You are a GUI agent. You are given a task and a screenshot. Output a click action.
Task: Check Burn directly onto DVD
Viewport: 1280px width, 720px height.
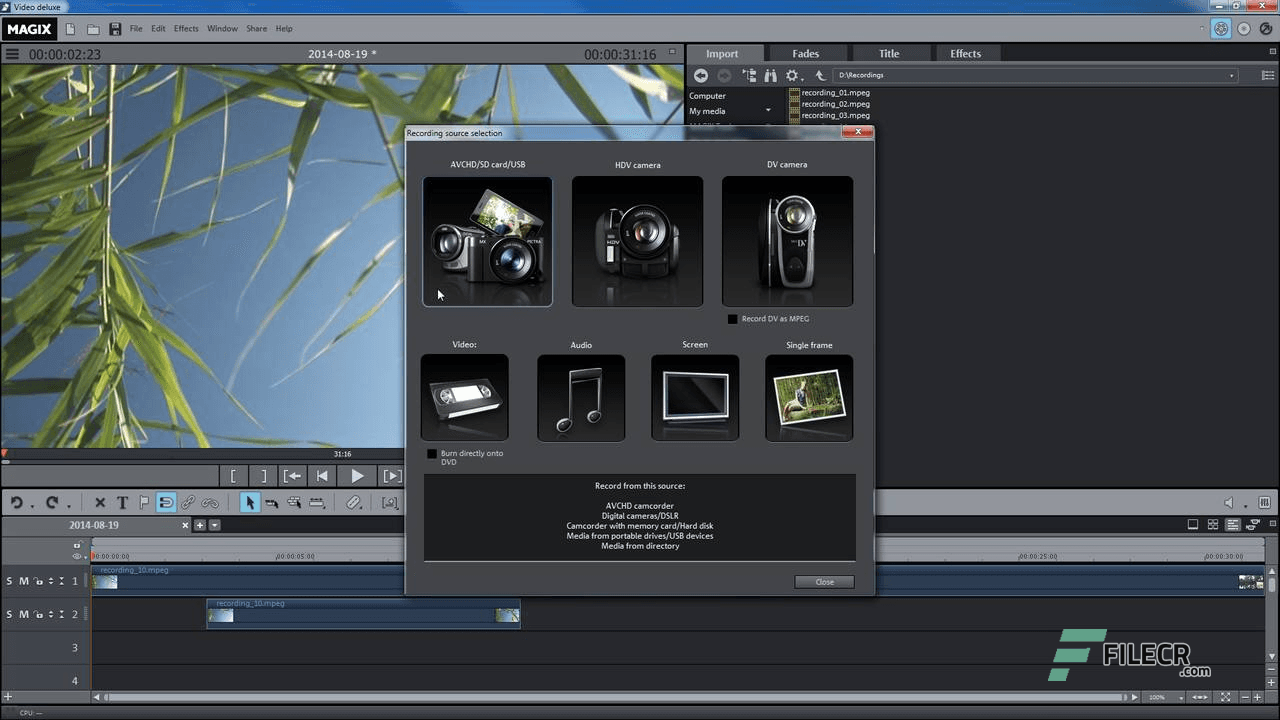click(432, 453)
